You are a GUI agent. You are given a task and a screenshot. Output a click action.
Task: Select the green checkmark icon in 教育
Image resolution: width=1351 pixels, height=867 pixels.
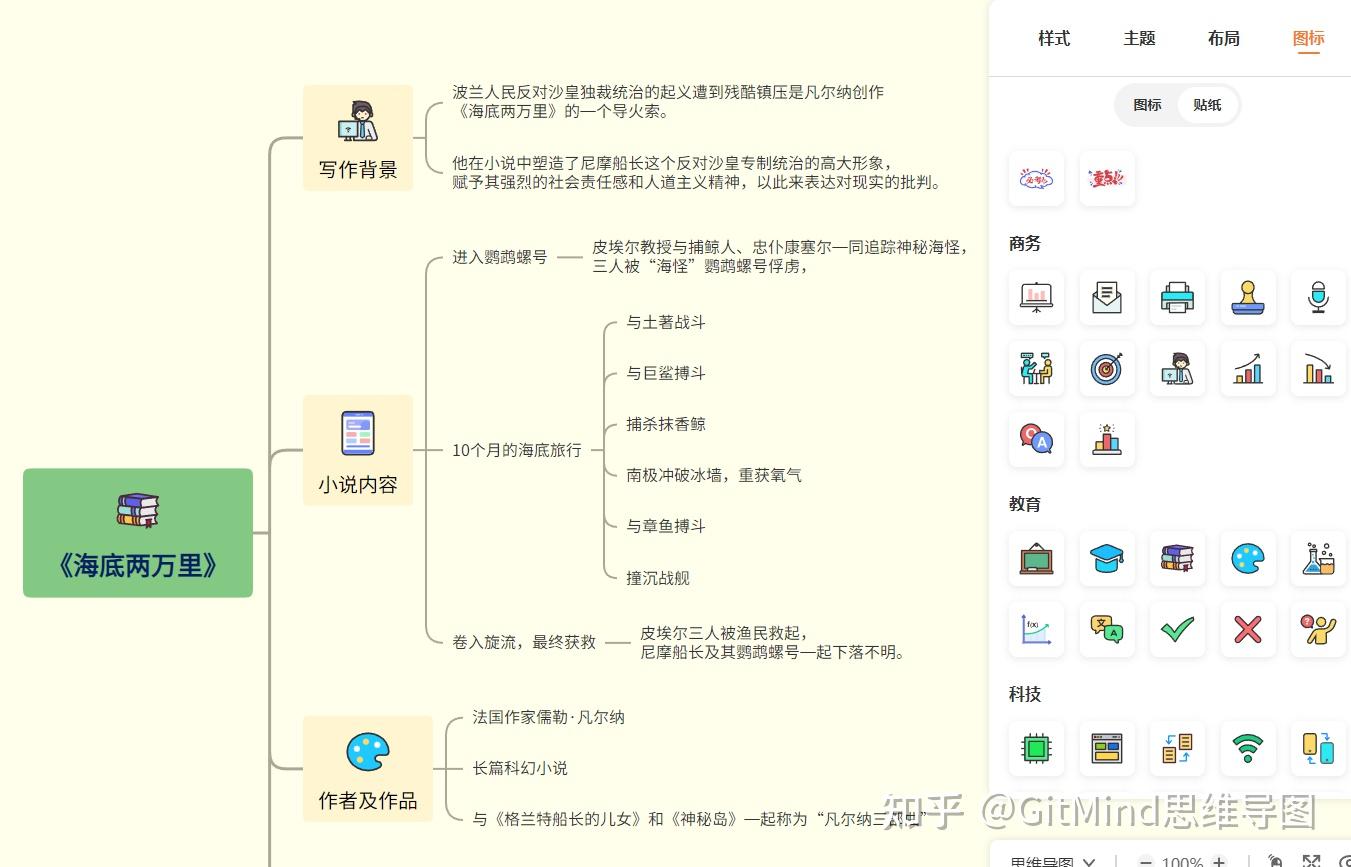[1177, 630]
